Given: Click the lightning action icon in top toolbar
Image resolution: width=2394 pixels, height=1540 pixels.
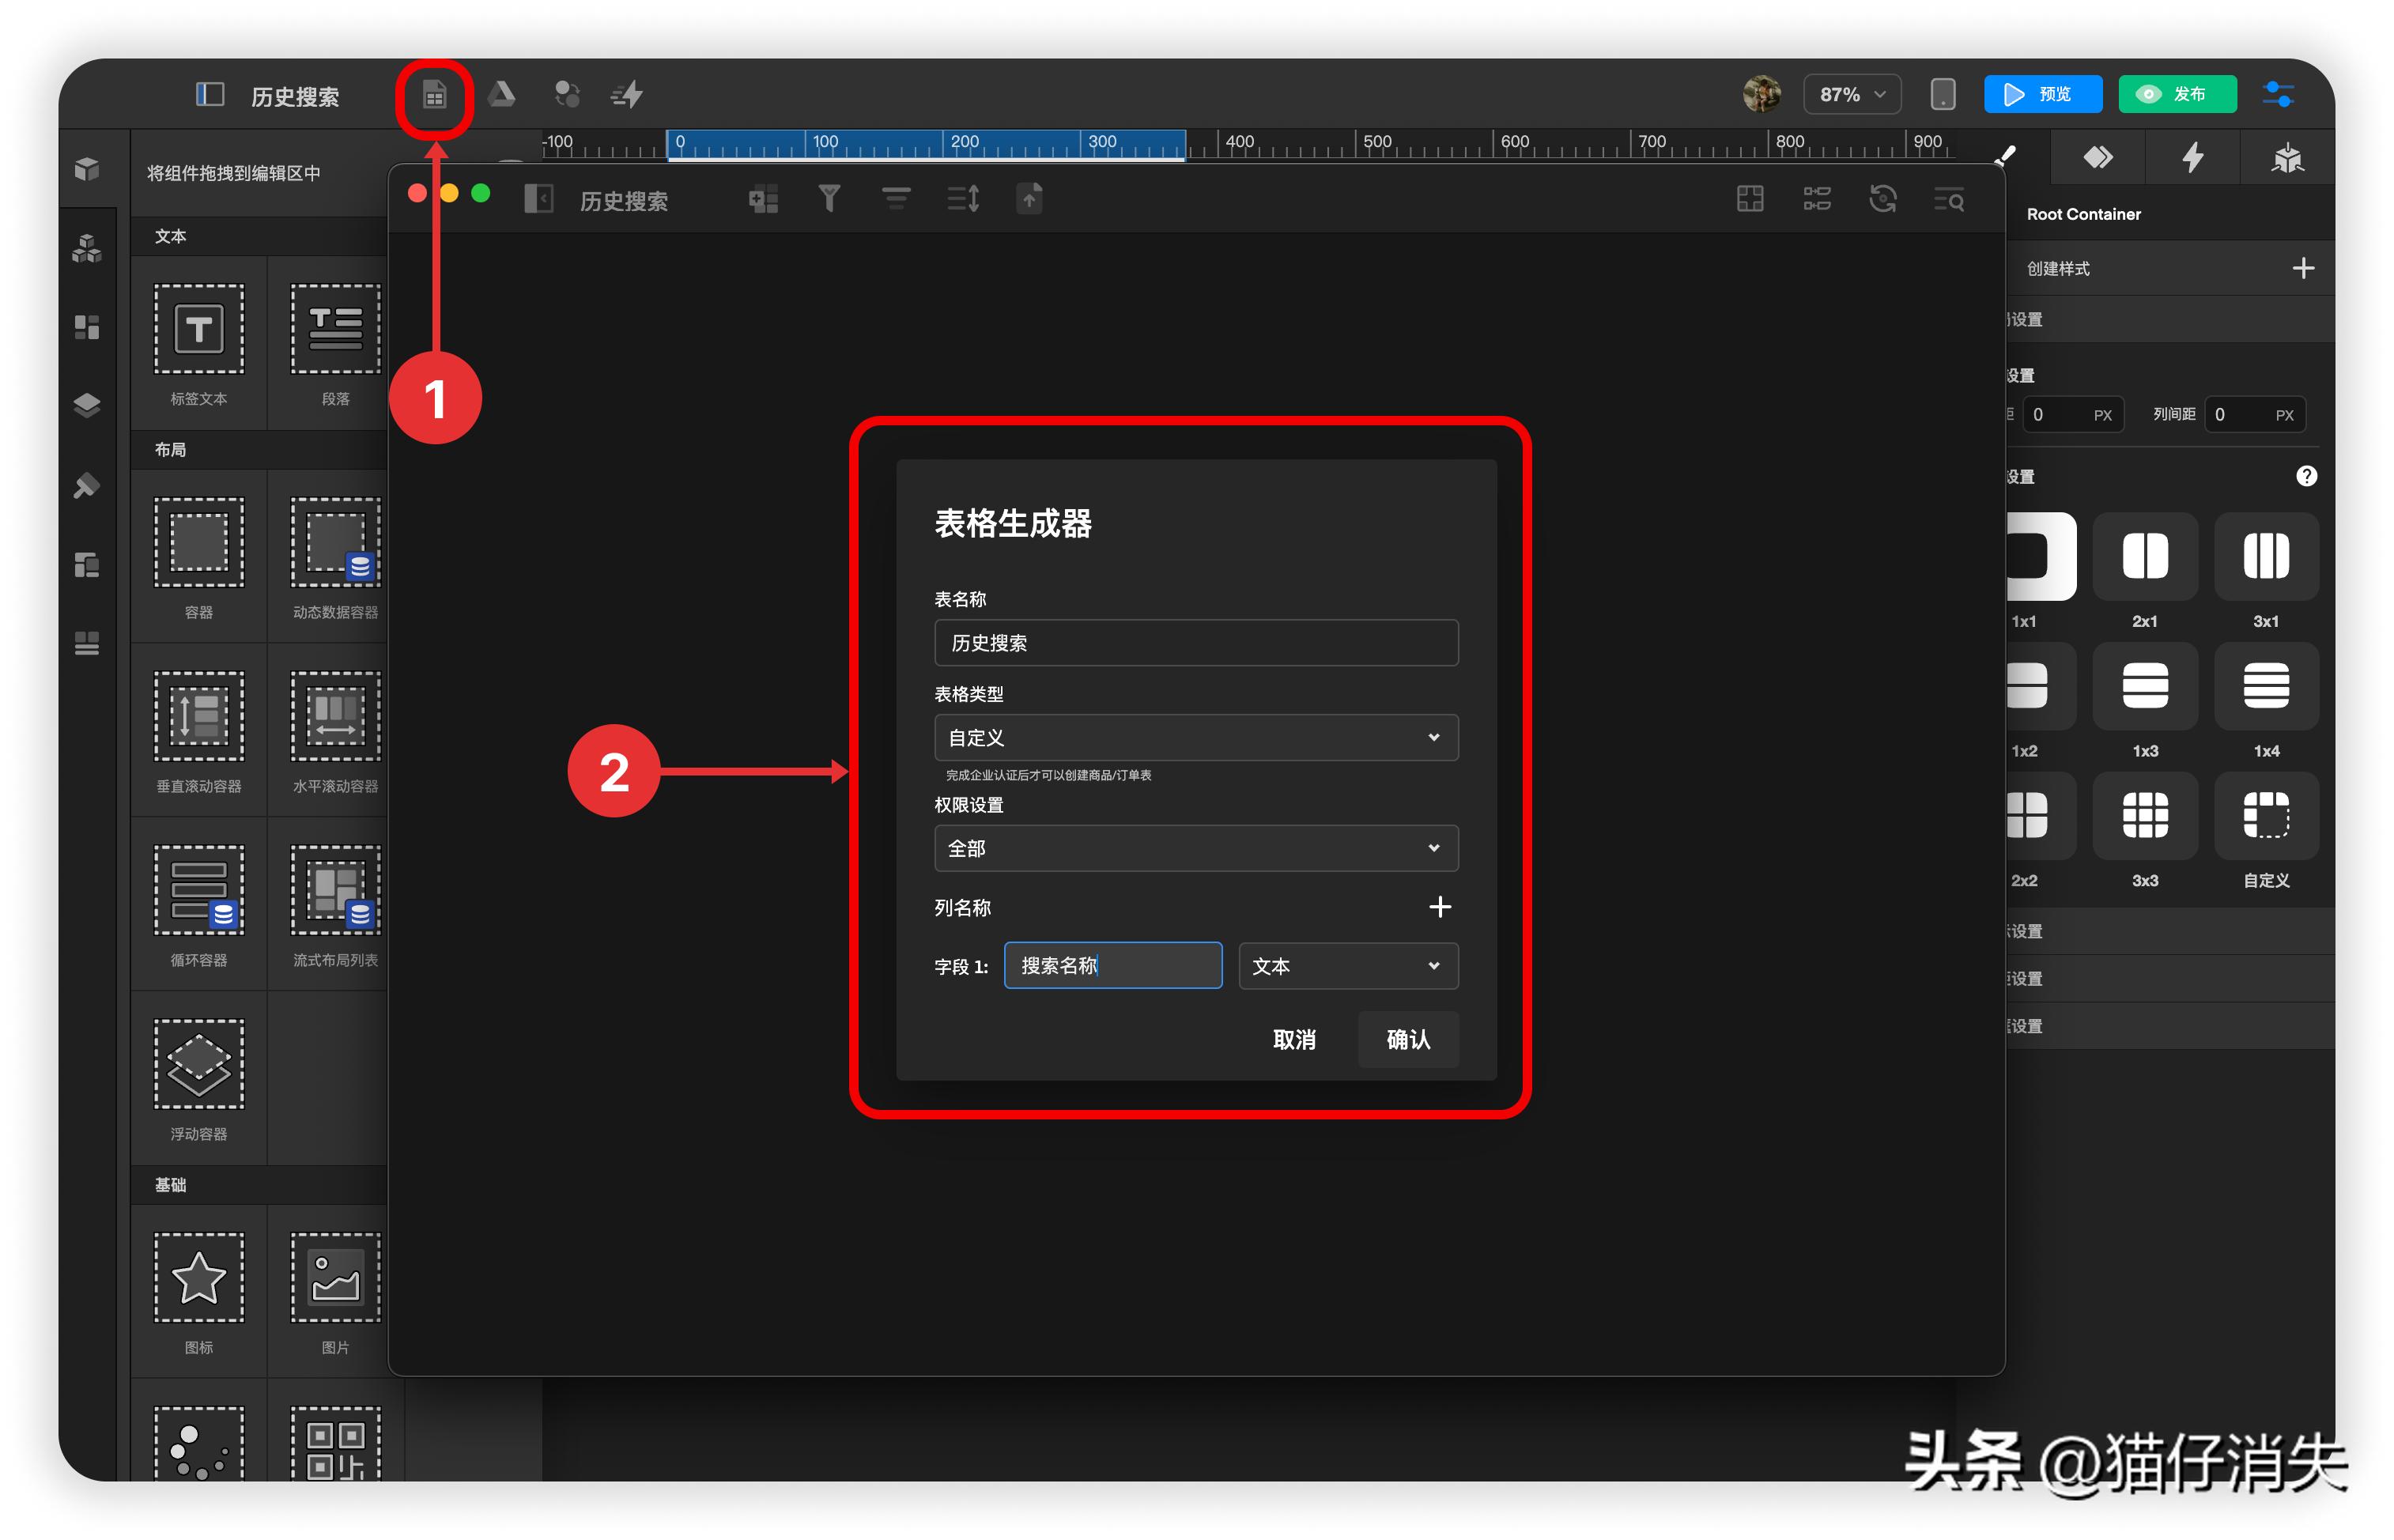Looking at the screenshot, I should pos(627,95).
